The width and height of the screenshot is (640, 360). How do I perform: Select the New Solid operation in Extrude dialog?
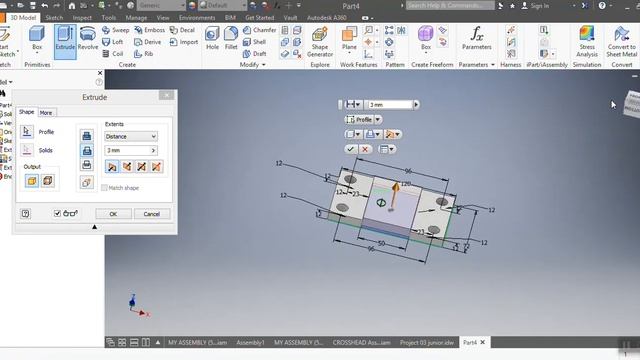pyautogui.click(x=87, y=182)
